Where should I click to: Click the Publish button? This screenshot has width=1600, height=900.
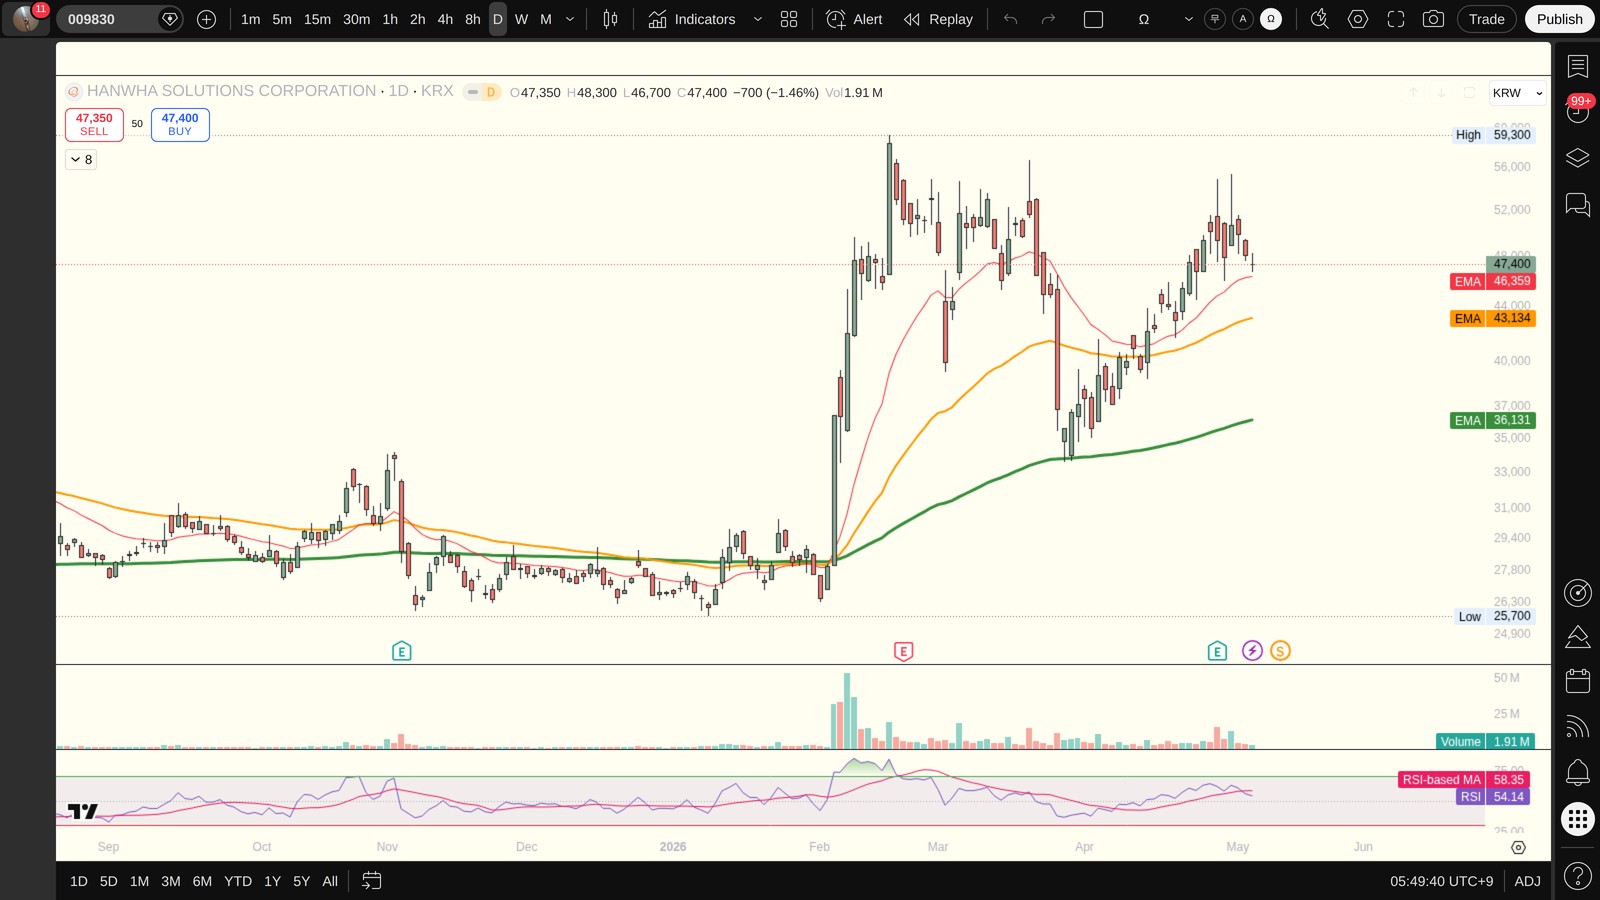coord(1560,19)
